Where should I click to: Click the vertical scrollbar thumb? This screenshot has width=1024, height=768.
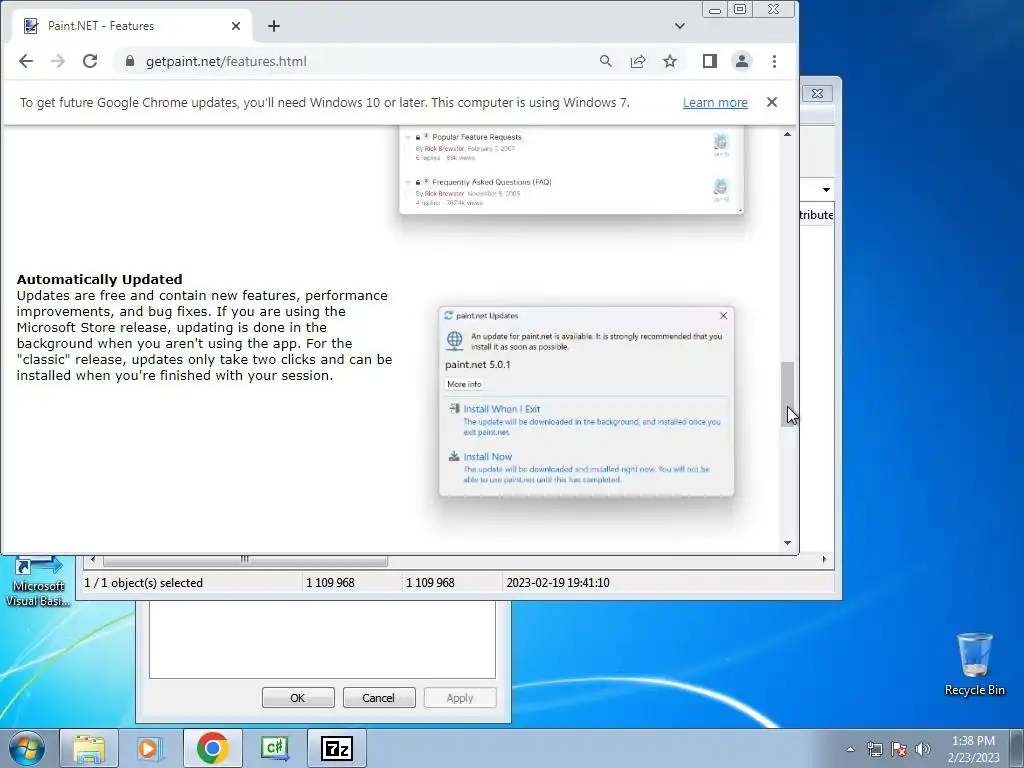[788, 394]
